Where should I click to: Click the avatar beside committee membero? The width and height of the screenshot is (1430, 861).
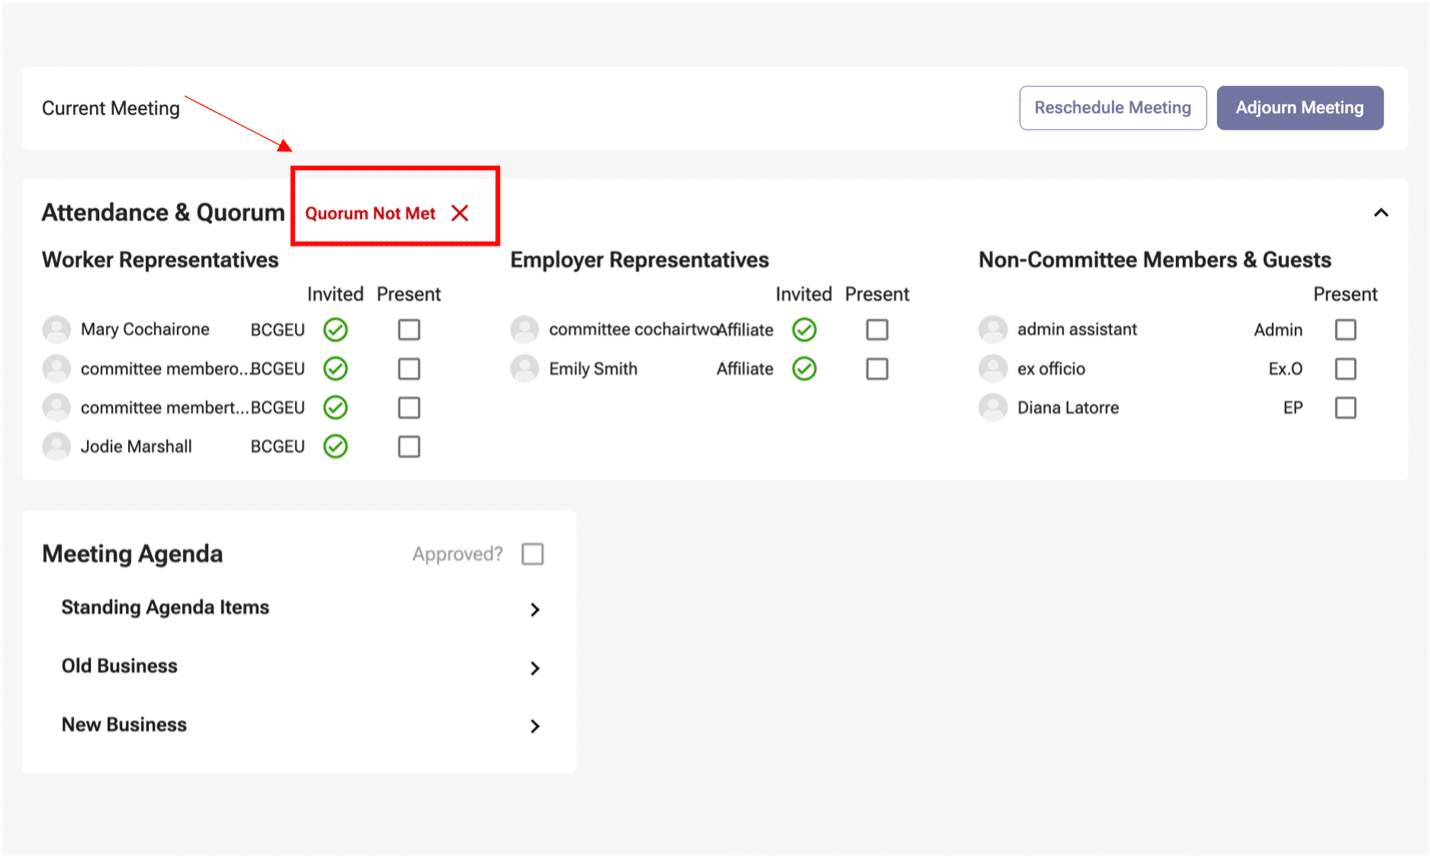(x=57, y=368)
